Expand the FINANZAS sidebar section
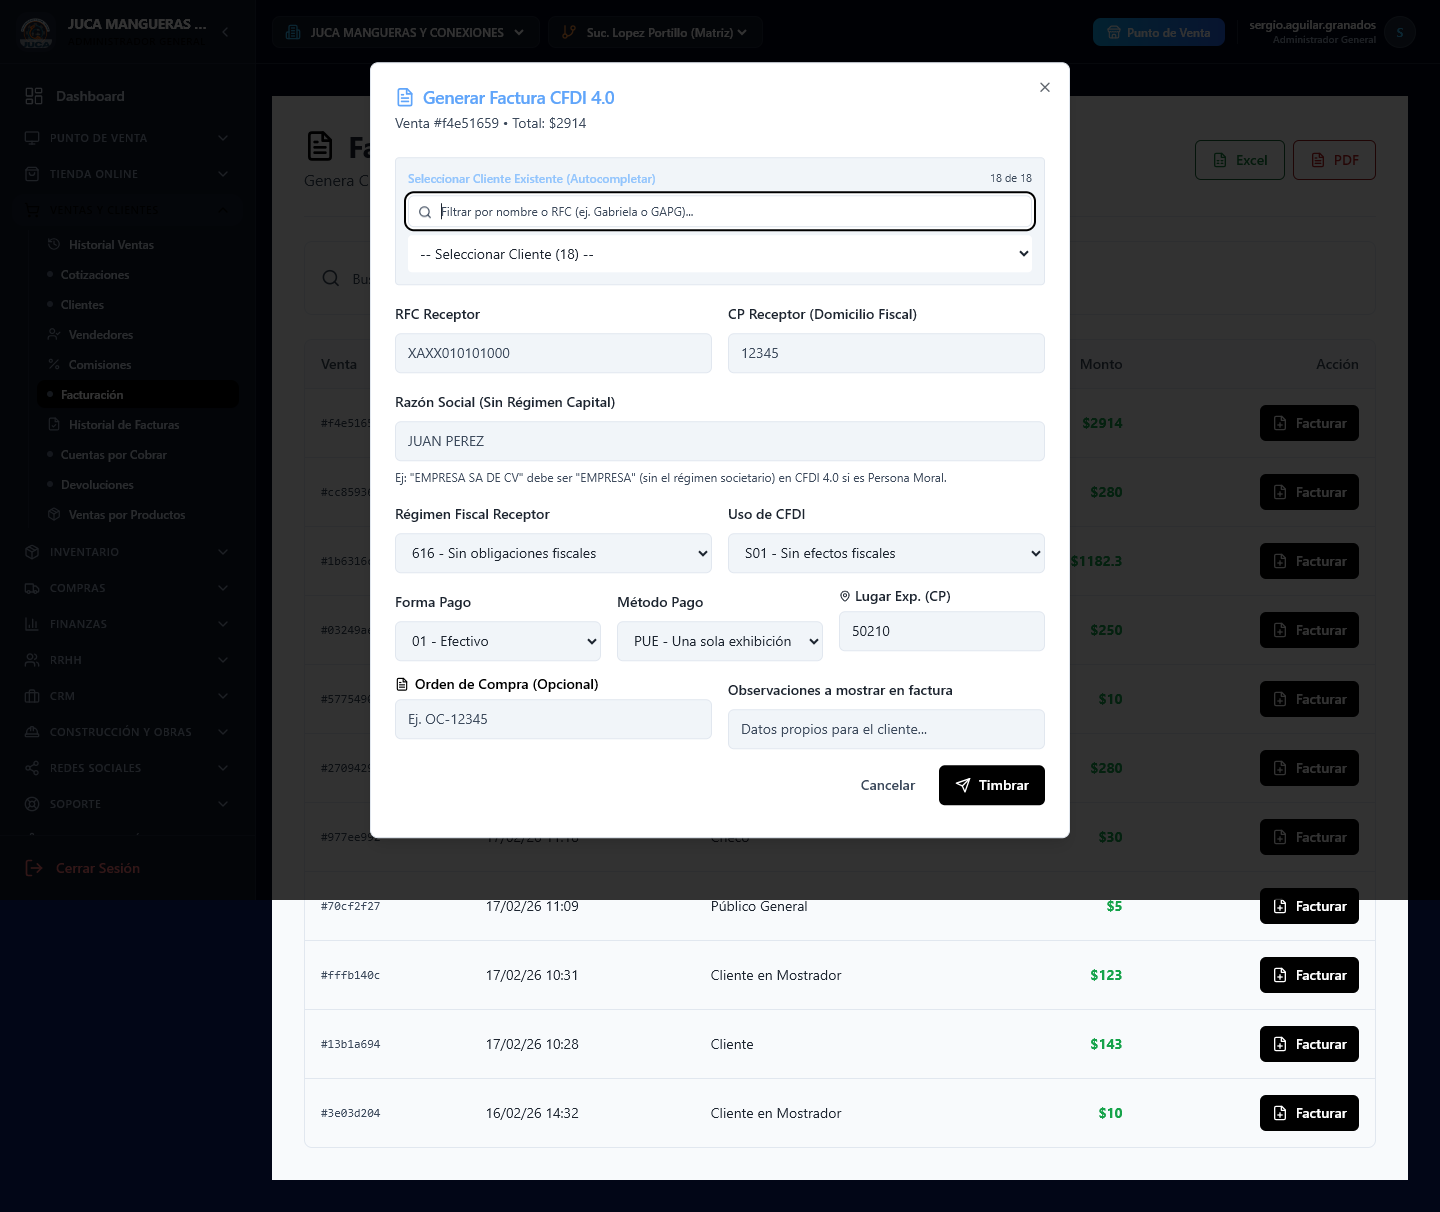Image resolution: width=1440 pixels, height=1212 pixels. (127, 624)
